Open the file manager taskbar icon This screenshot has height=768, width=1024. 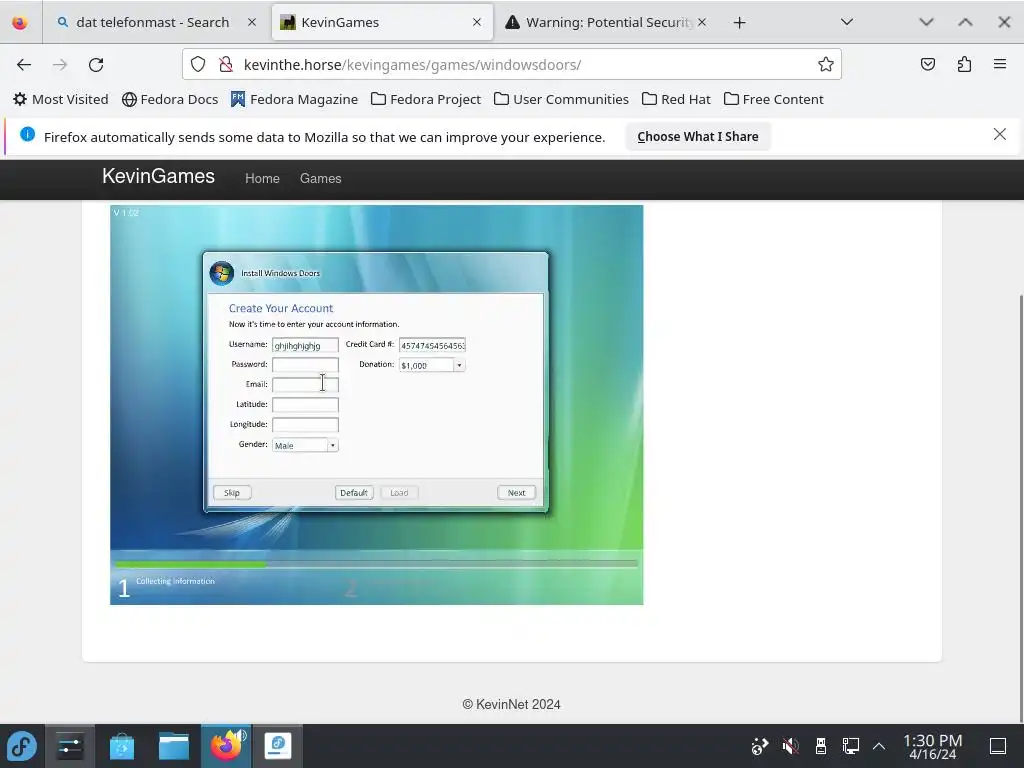pos(174,746)
